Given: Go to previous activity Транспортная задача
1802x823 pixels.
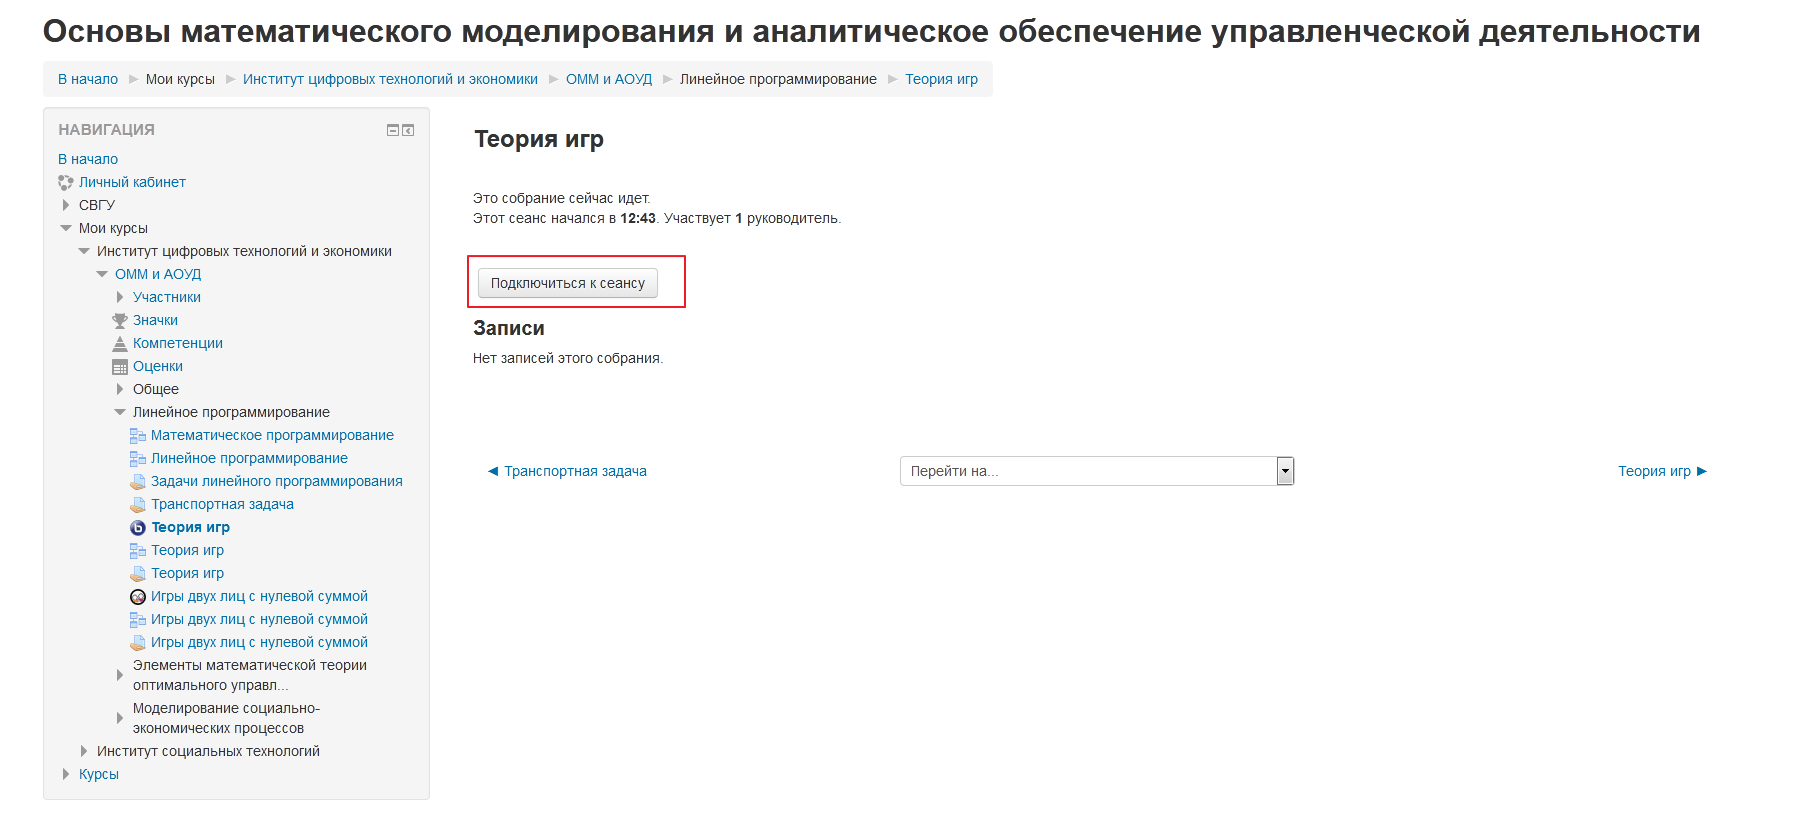Looking at the screenshot, I should click(x=567, y=471).
